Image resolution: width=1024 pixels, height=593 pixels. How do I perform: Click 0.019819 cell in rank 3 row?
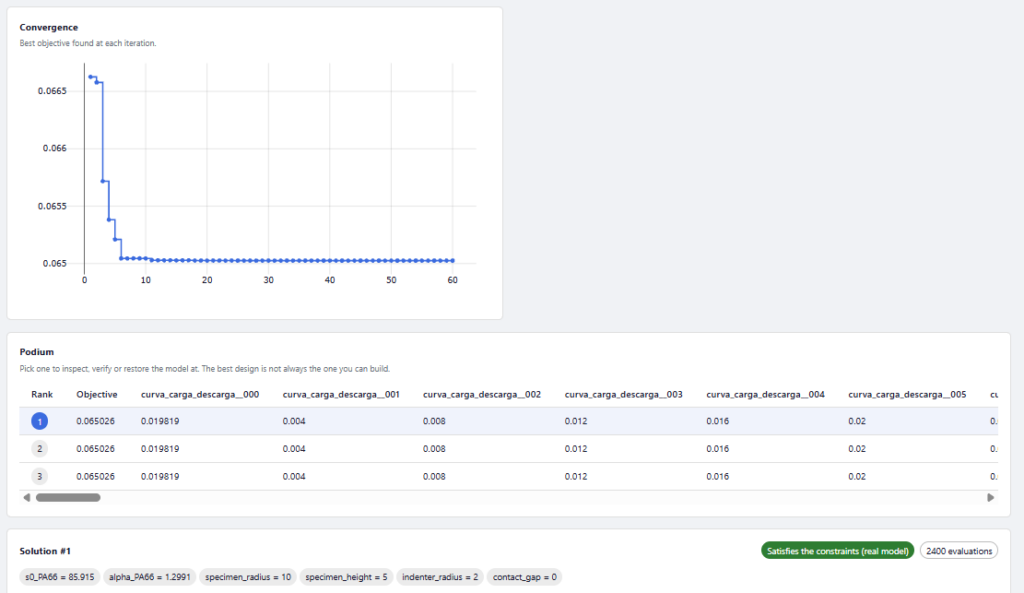click(160, 476)
